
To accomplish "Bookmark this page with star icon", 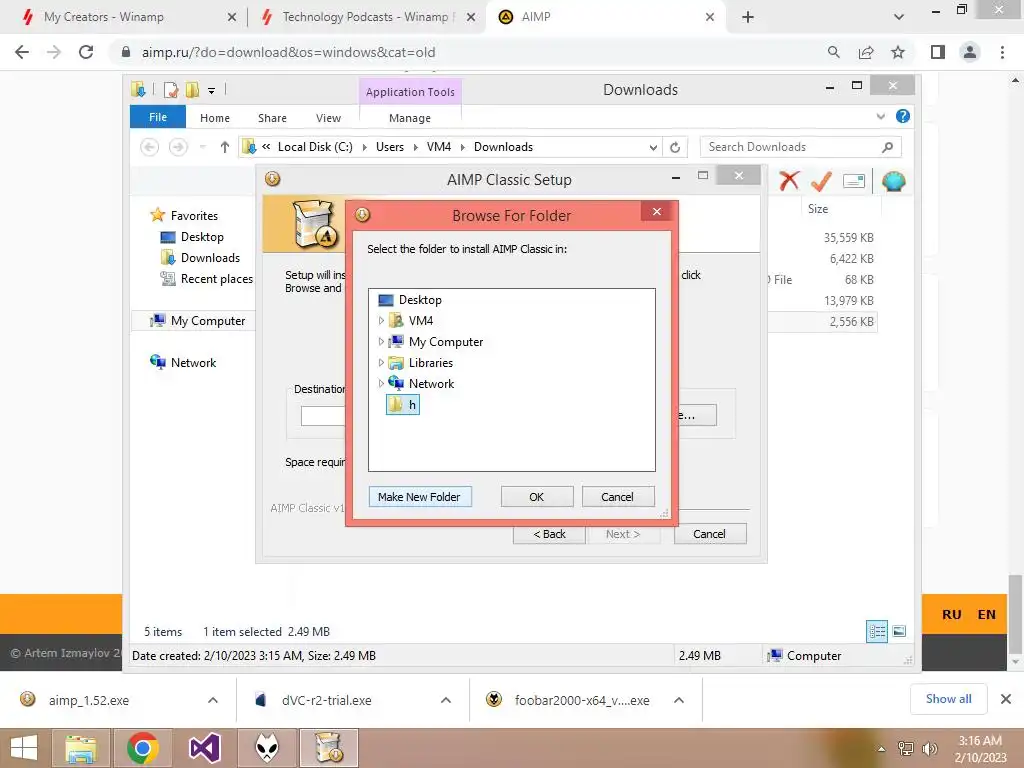I will [899, 52].
